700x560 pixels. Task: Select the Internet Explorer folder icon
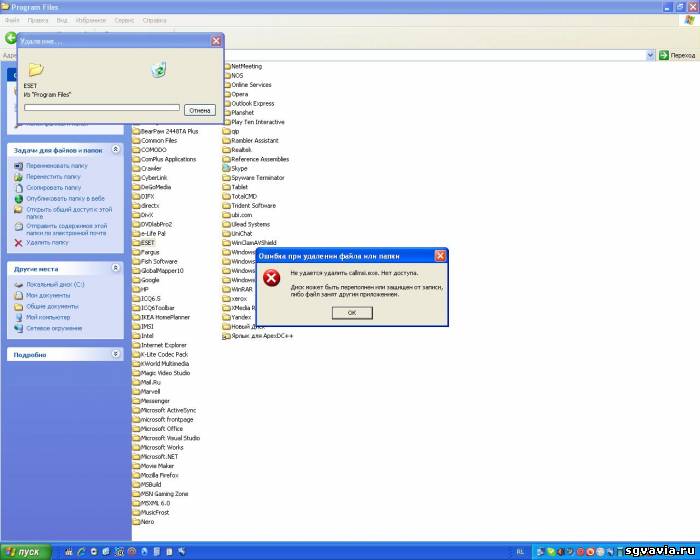[x=136, y=345]
